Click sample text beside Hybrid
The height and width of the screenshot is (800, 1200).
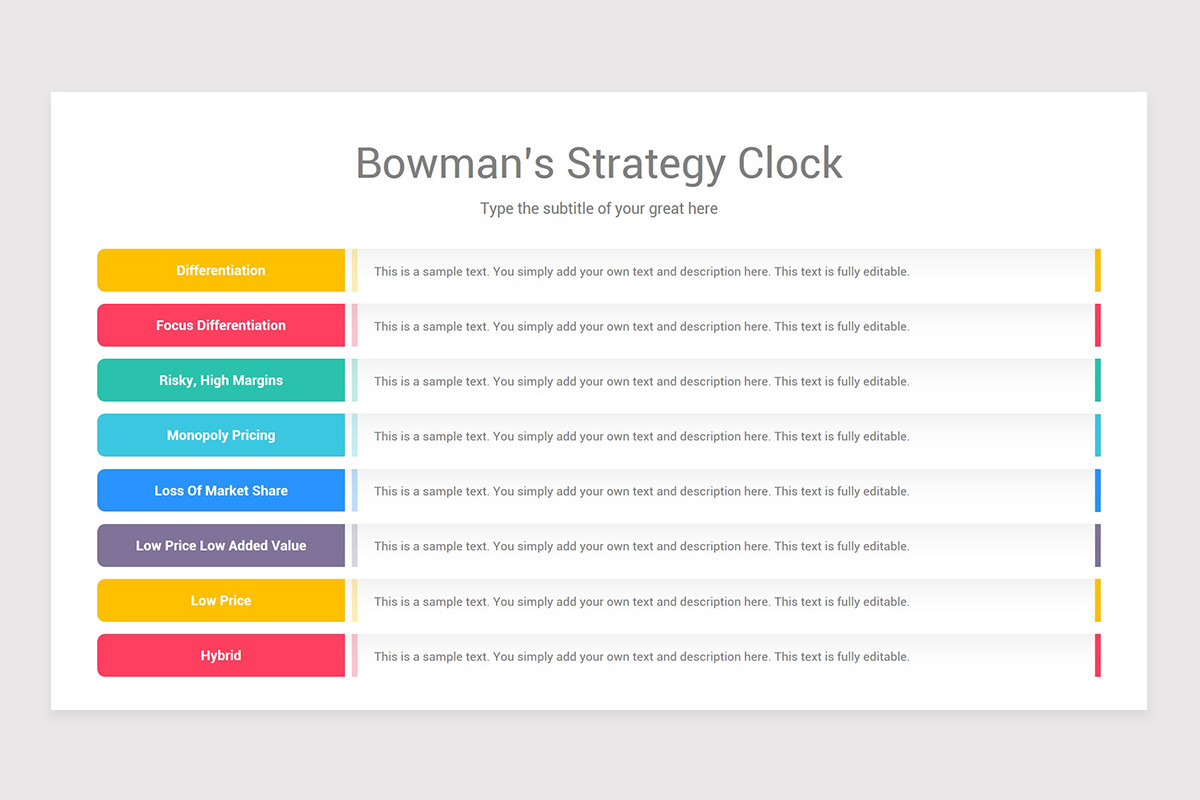click(x=642, y=657)
